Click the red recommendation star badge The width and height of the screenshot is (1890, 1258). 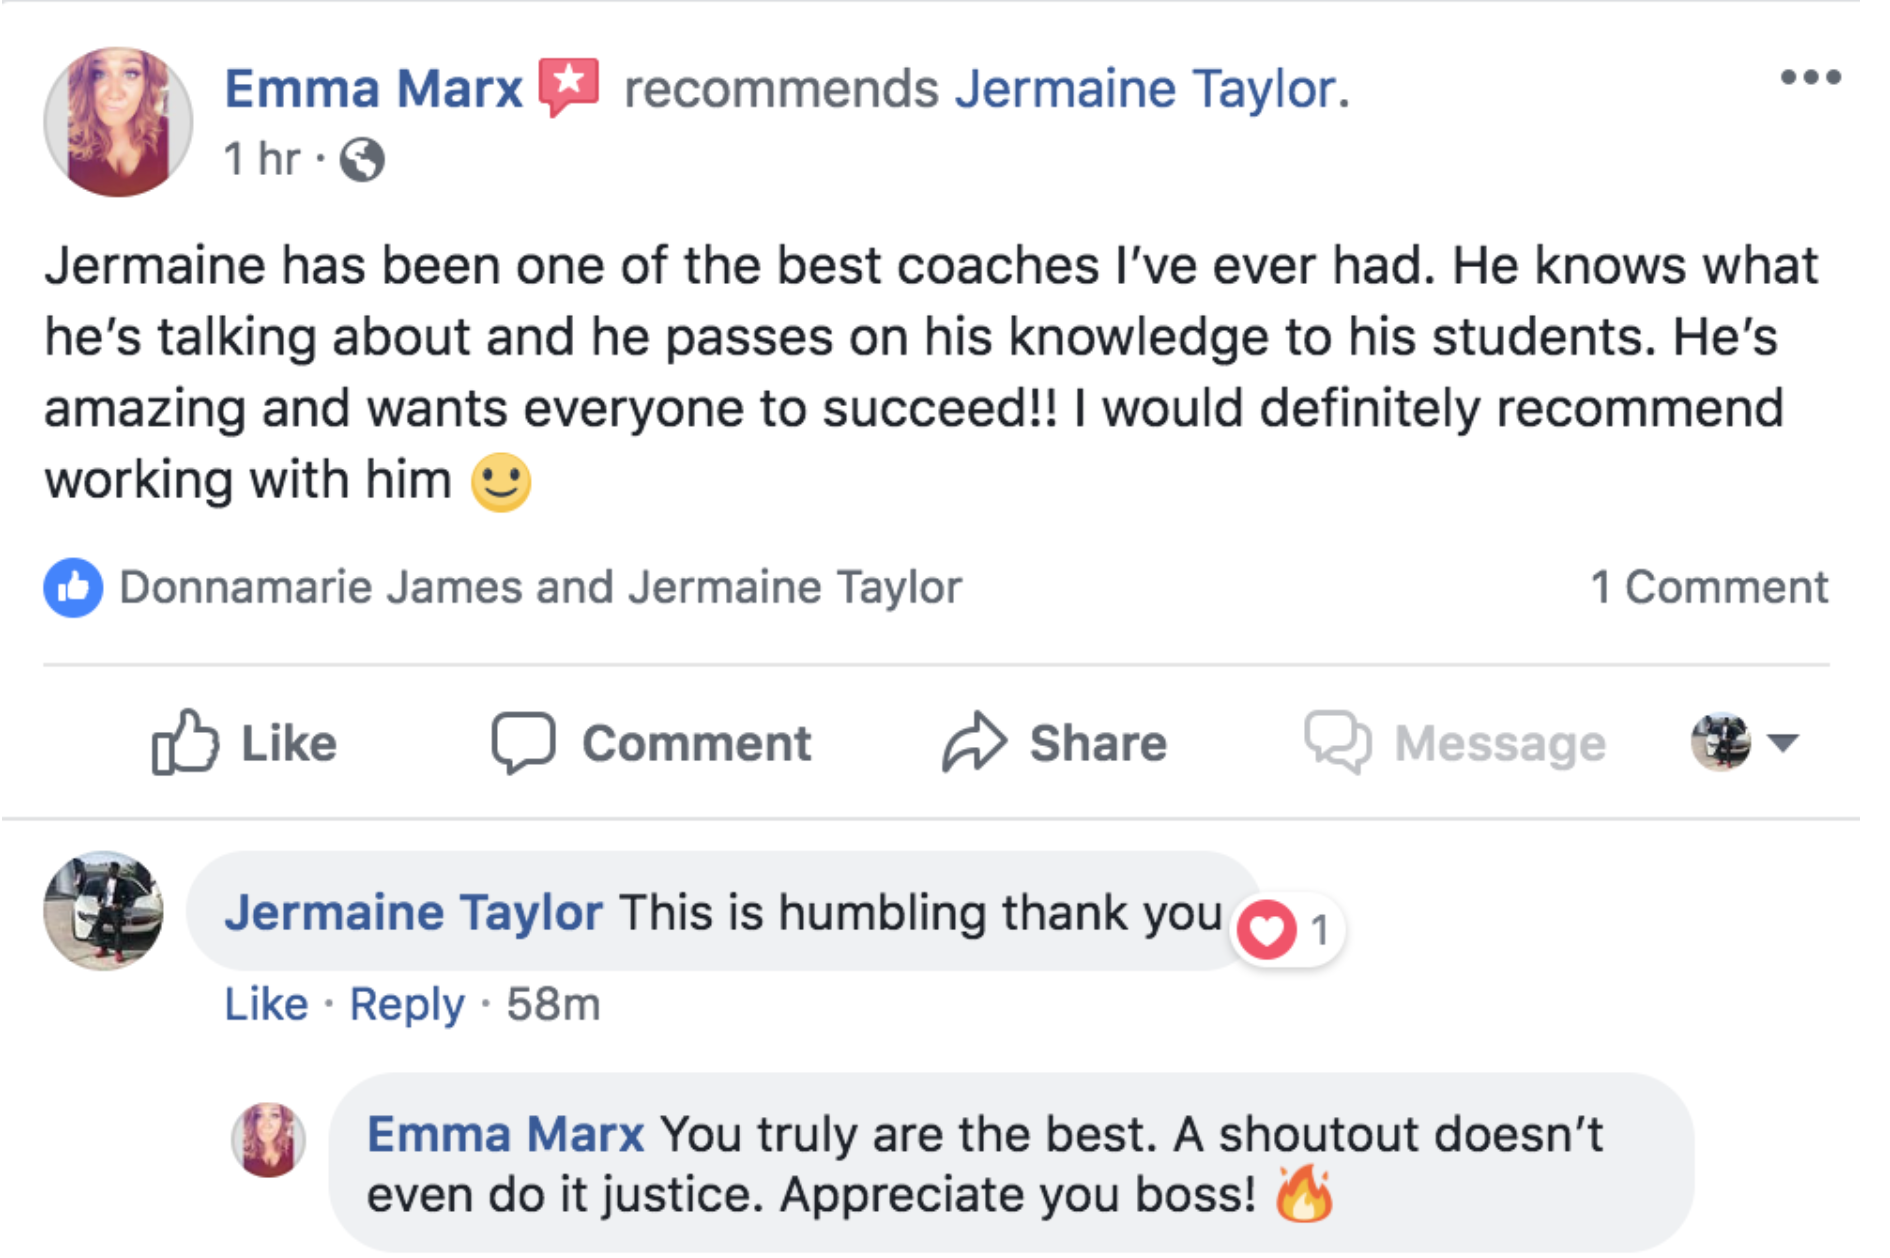(x=568, y=86)
